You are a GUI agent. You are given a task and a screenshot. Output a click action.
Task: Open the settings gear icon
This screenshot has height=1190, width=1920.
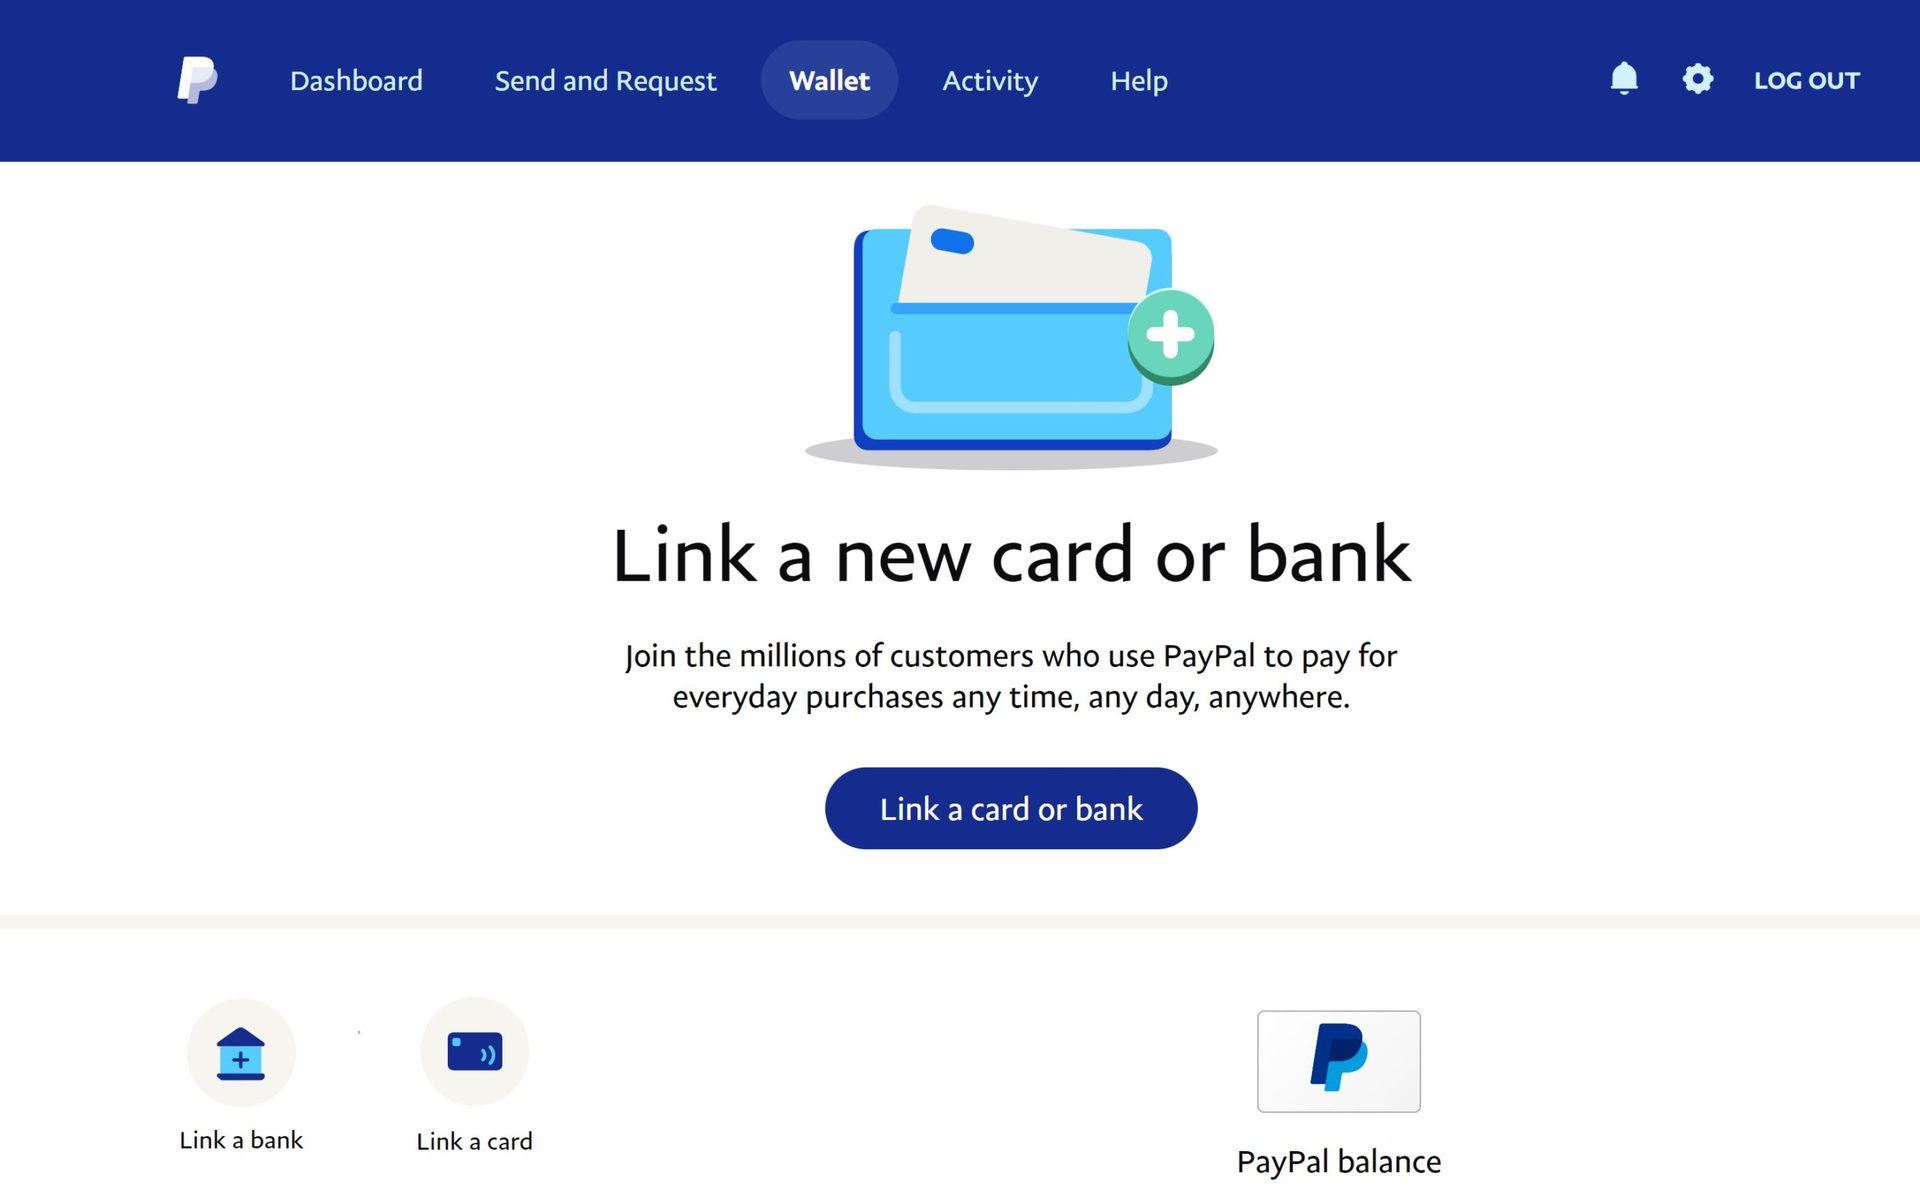tap(1696, 78)
